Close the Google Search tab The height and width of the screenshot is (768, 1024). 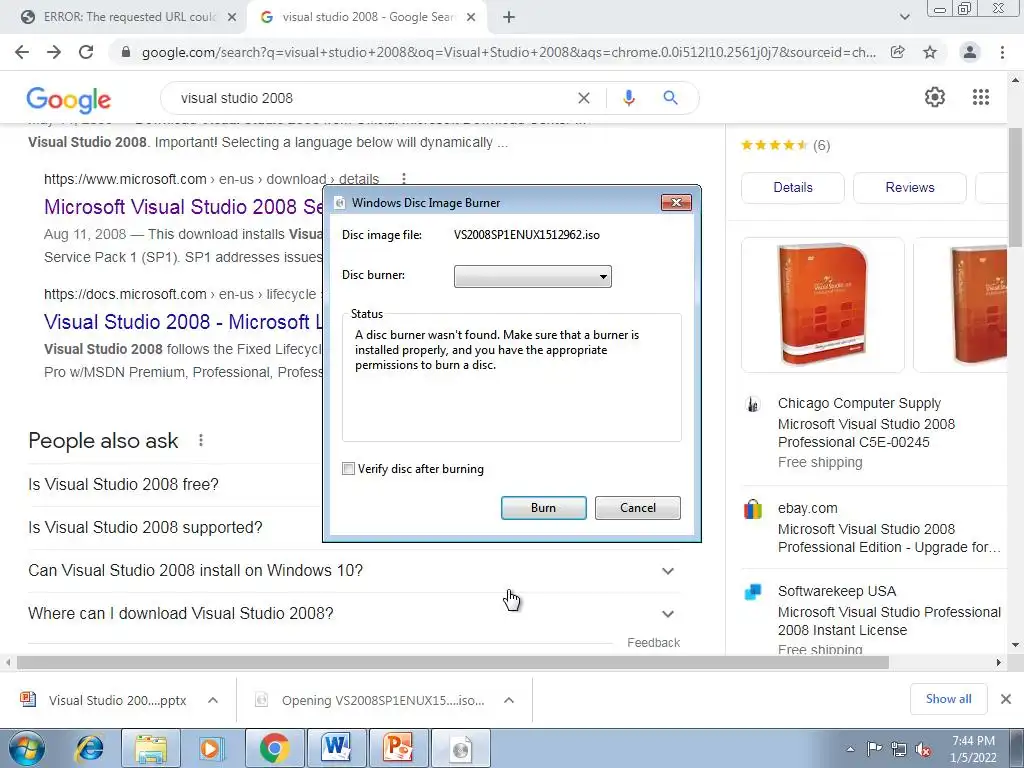(x=471, y=17)
